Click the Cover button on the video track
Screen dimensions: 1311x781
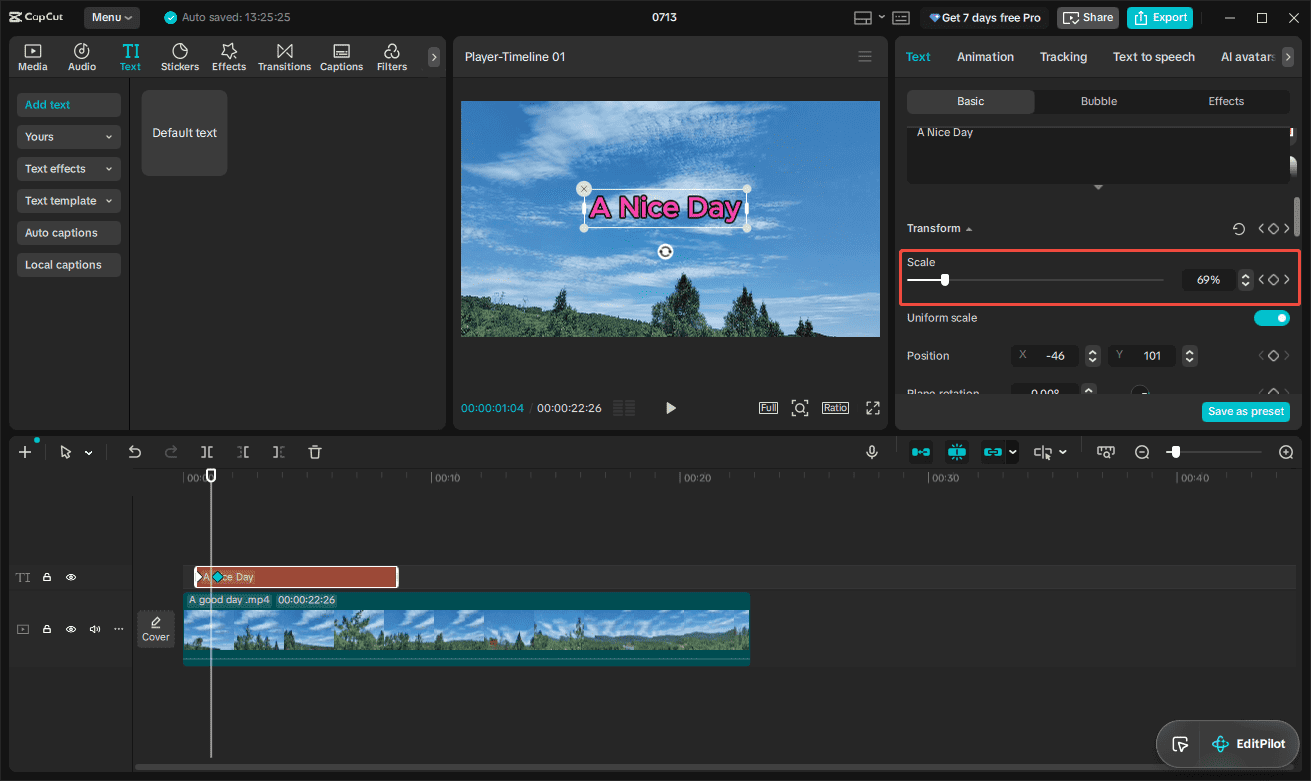pyautogui.click(x=156, y=629)
